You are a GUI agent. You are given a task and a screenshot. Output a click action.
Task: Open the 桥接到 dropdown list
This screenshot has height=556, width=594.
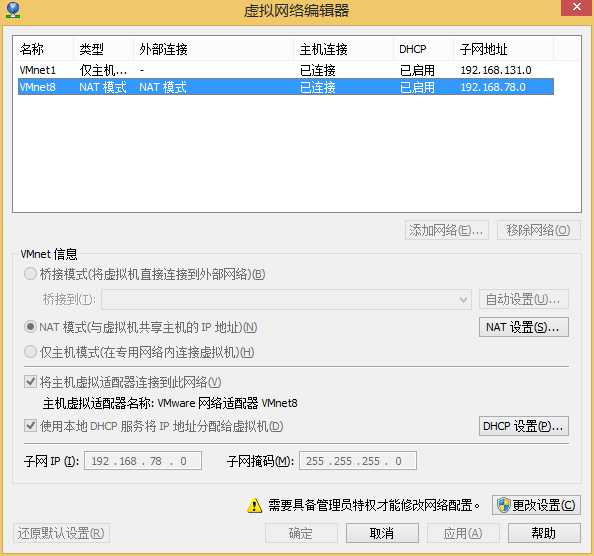coord(287,300)
